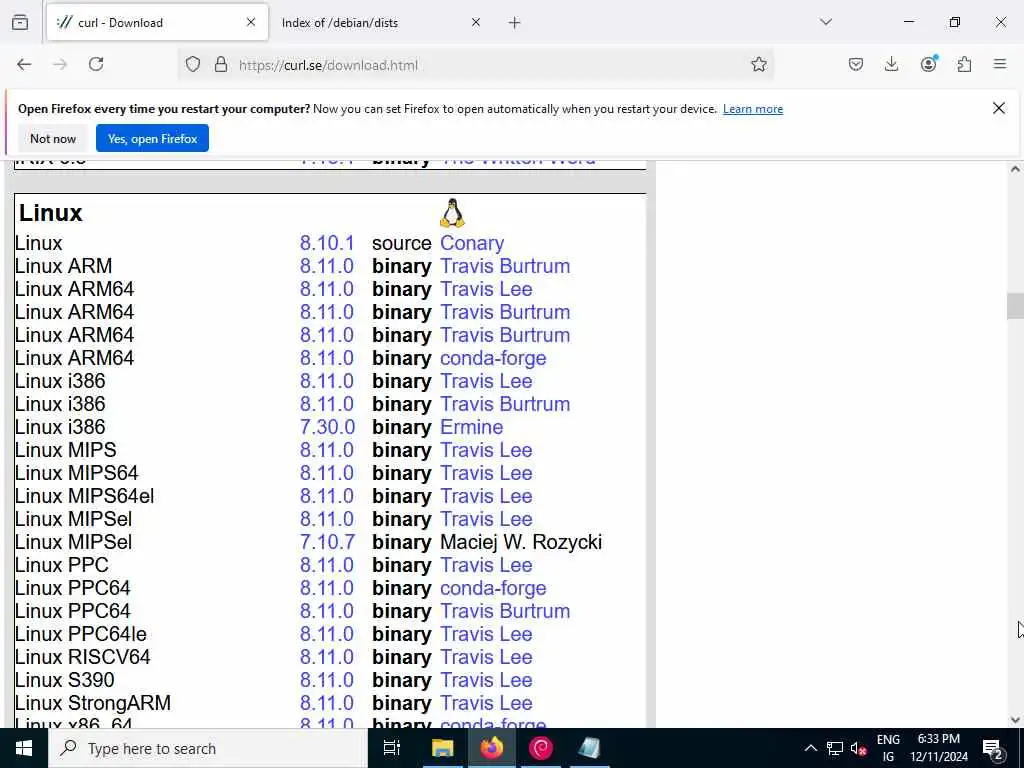The image size is (1024, 768).
Task: Open Firefox View icon in tab bar
Action: 20,22
